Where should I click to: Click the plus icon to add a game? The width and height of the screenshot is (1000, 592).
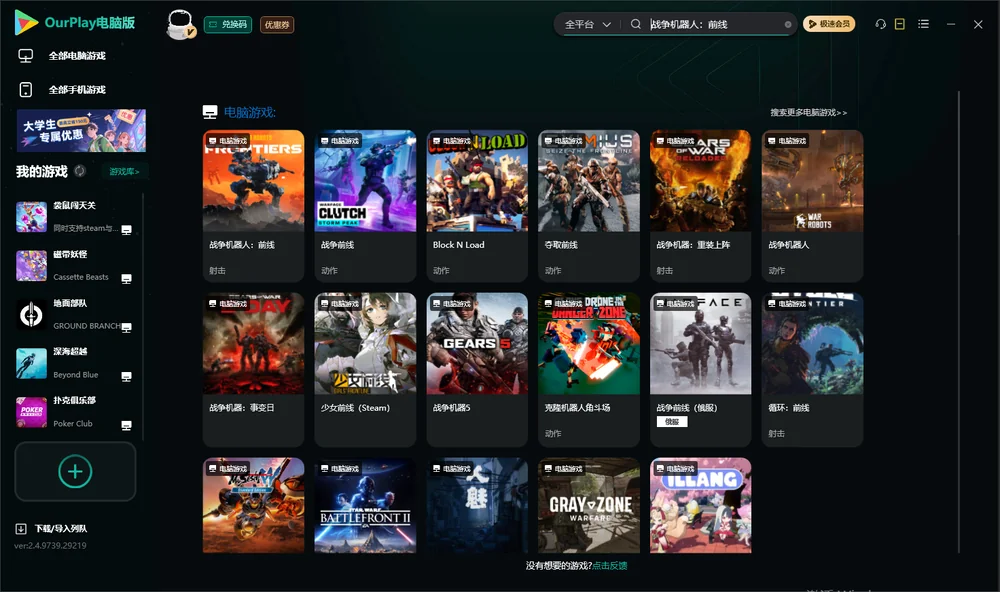pyautogui.click(x=75, y=472)
